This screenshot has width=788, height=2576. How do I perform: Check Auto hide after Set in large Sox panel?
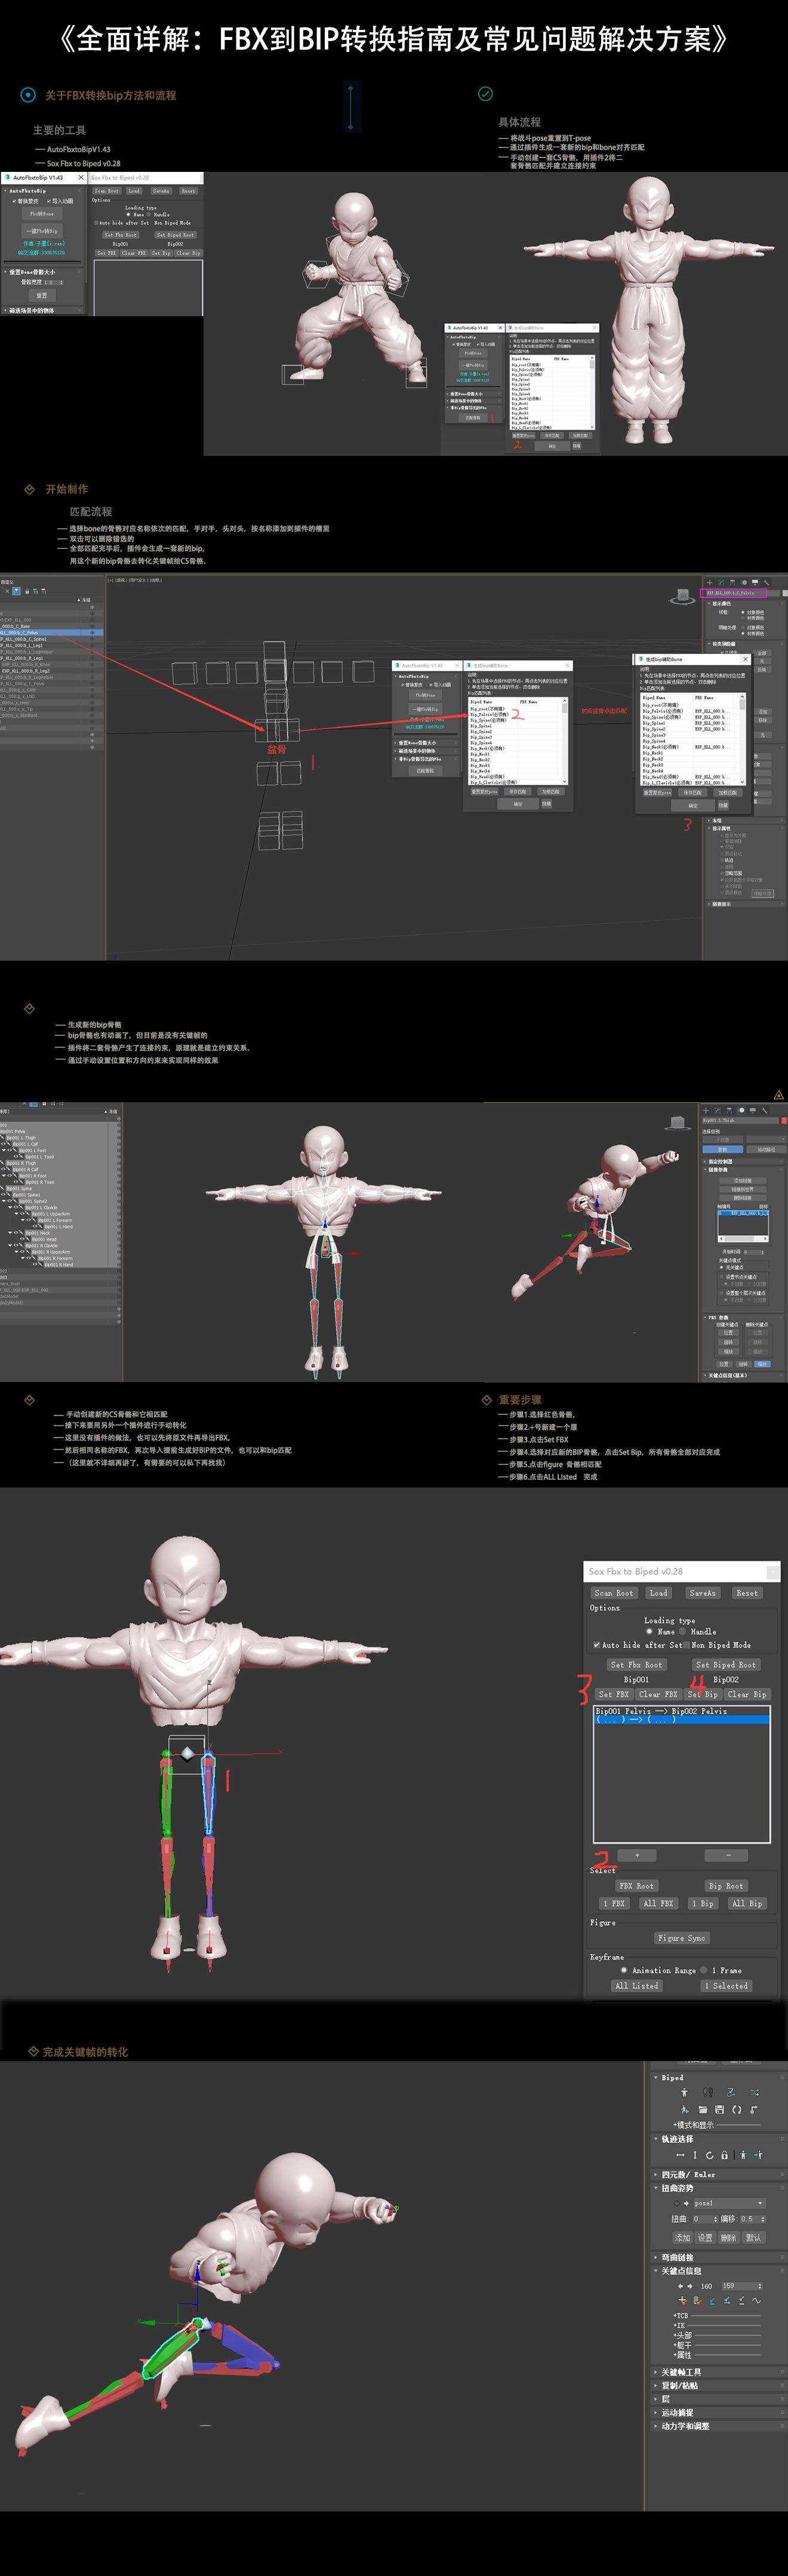click(597, 1645)
